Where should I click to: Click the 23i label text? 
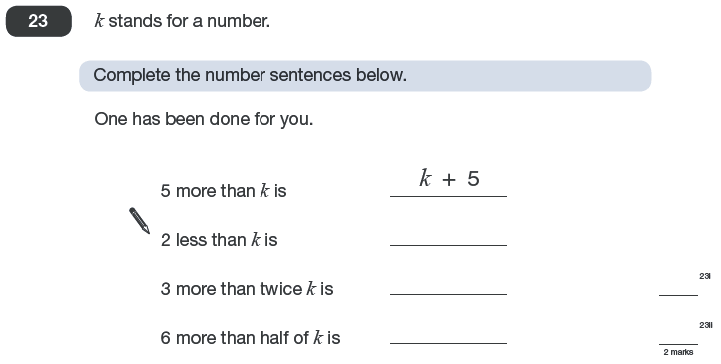(705, 276)
